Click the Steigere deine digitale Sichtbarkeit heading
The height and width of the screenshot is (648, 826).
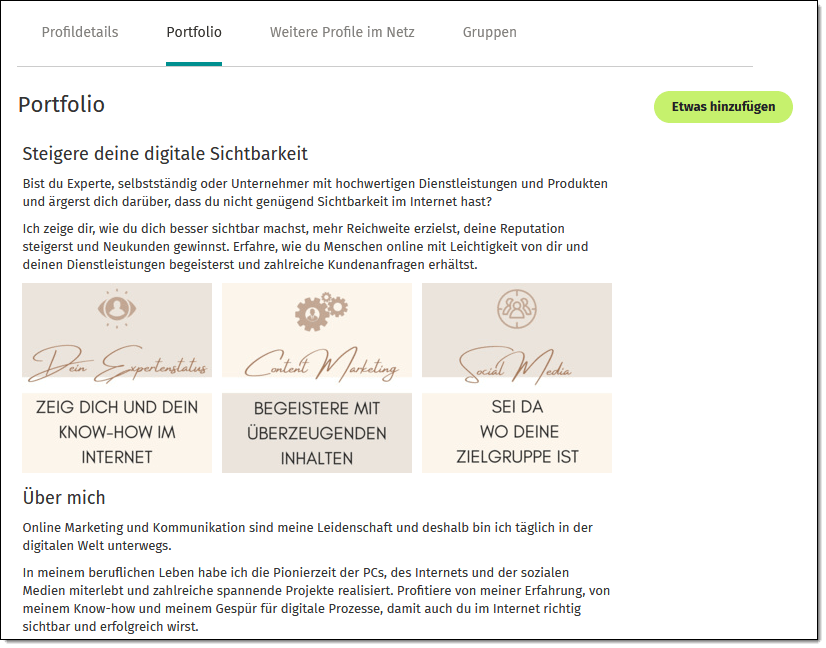pos(165,153)
